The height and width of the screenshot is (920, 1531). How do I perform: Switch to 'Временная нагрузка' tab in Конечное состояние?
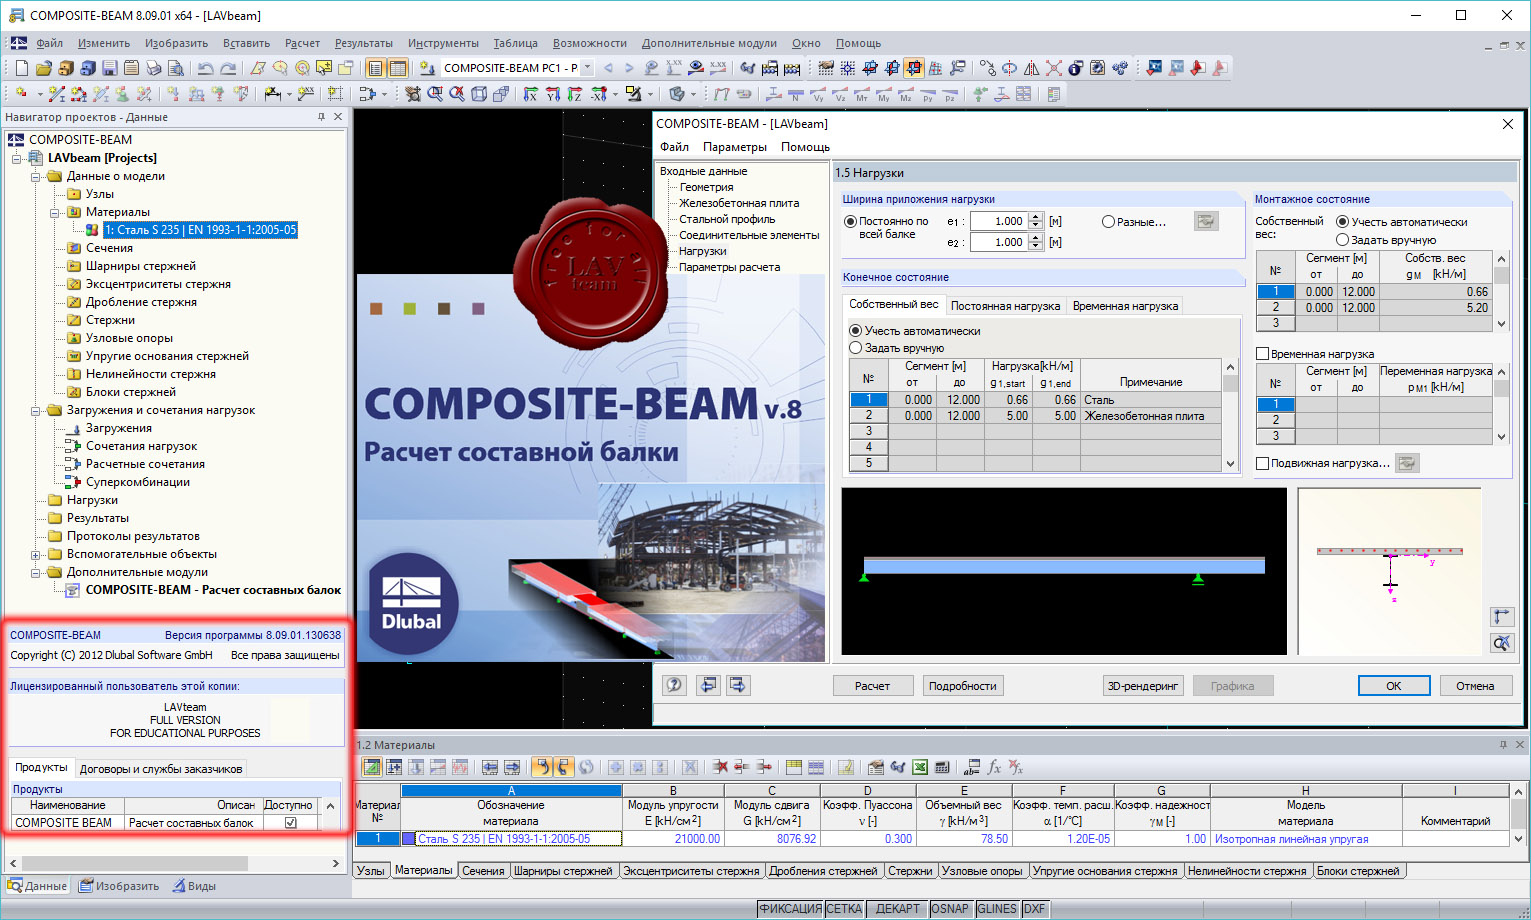coord(1125,306)
